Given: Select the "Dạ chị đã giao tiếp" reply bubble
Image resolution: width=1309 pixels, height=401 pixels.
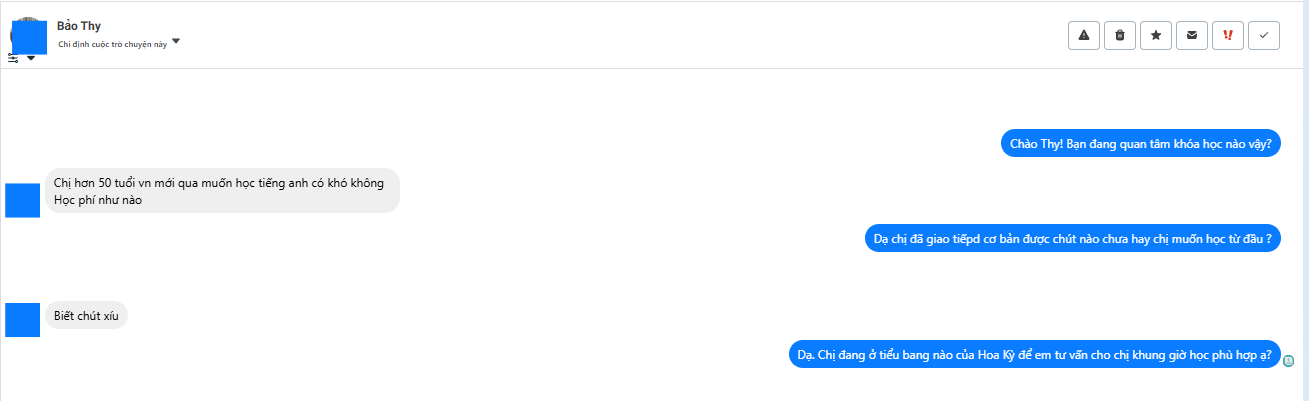Looking at the screenshot, I should 1072,238.
